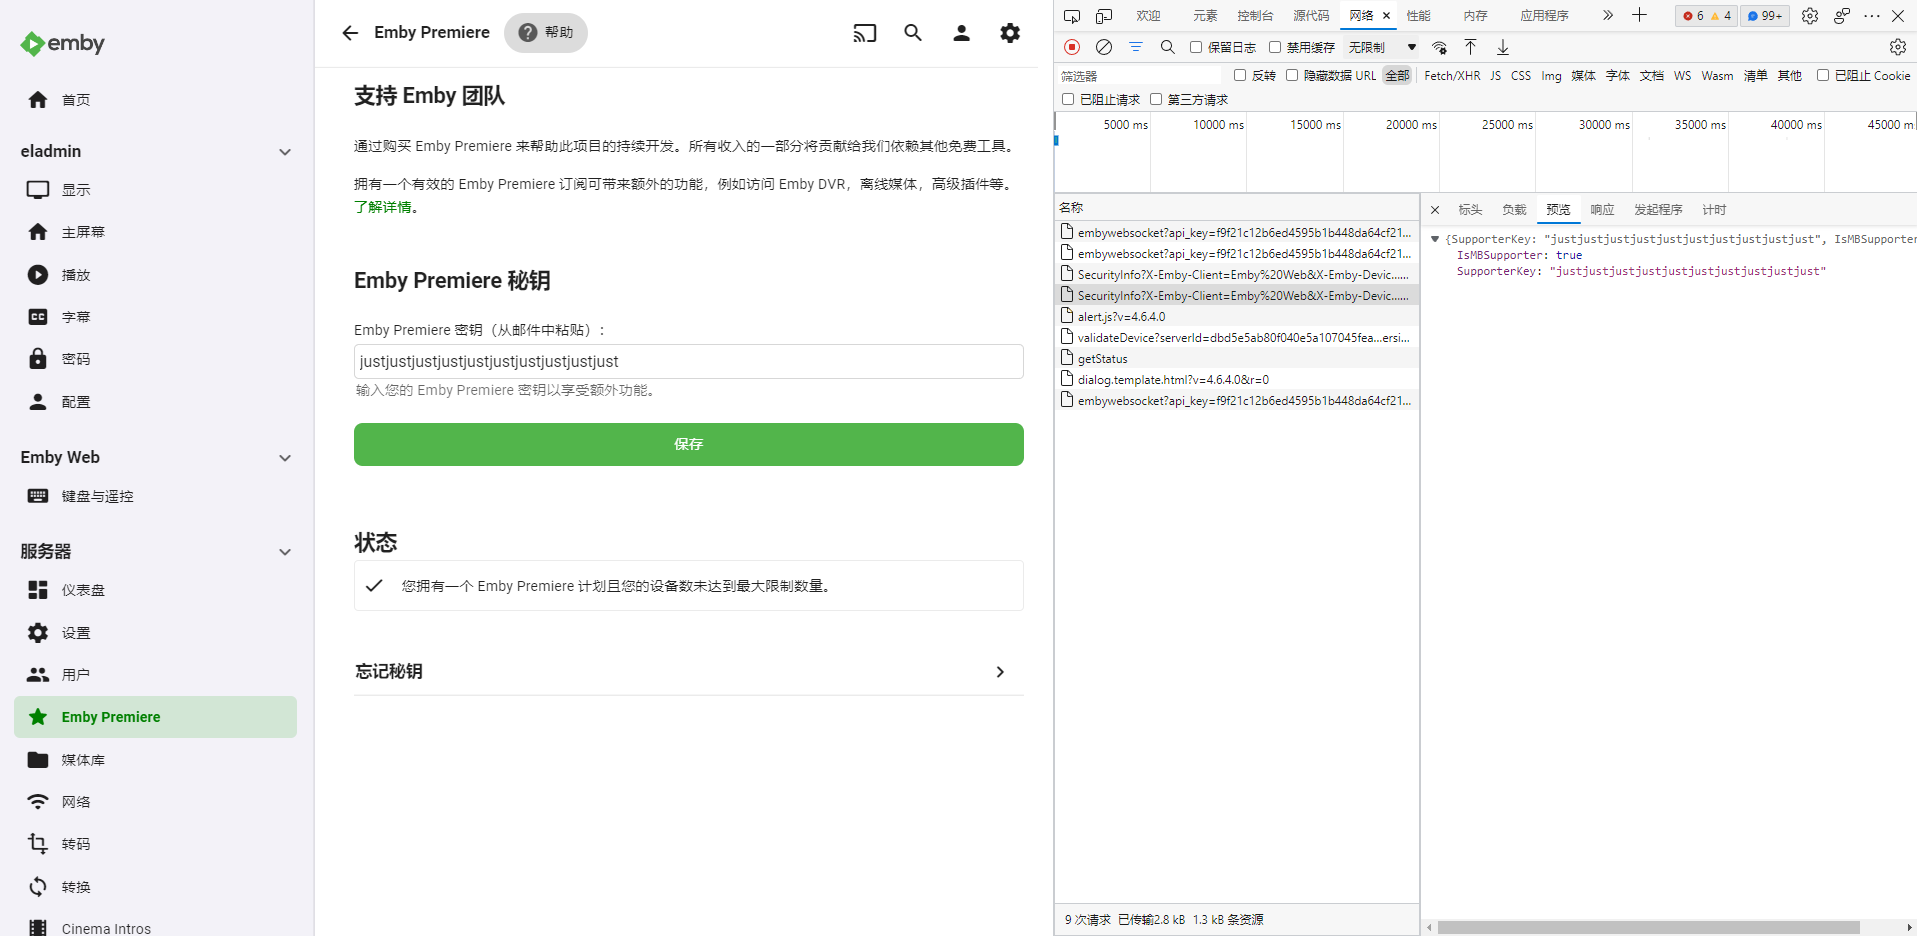
Task: Open 仪表盘 dashboard in sidebar
Action: point(155,590)
